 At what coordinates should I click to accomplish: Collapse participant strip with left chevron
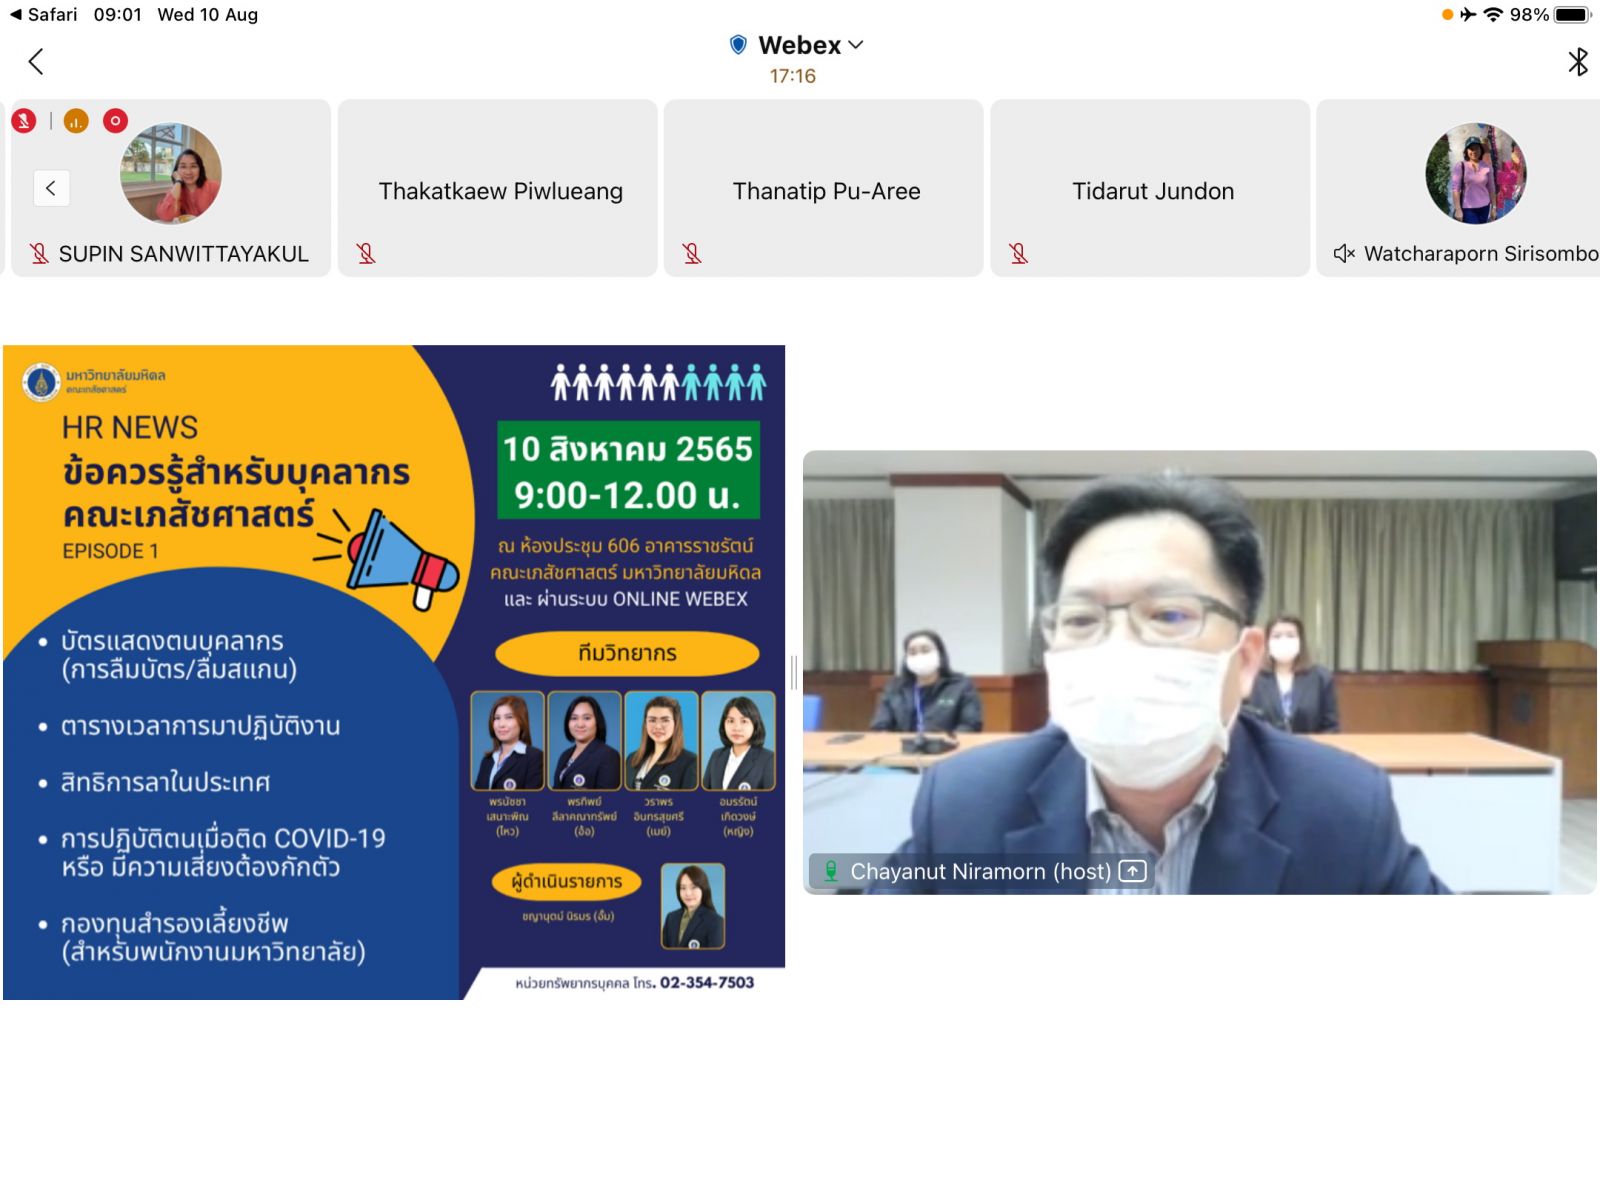[51, 188]
